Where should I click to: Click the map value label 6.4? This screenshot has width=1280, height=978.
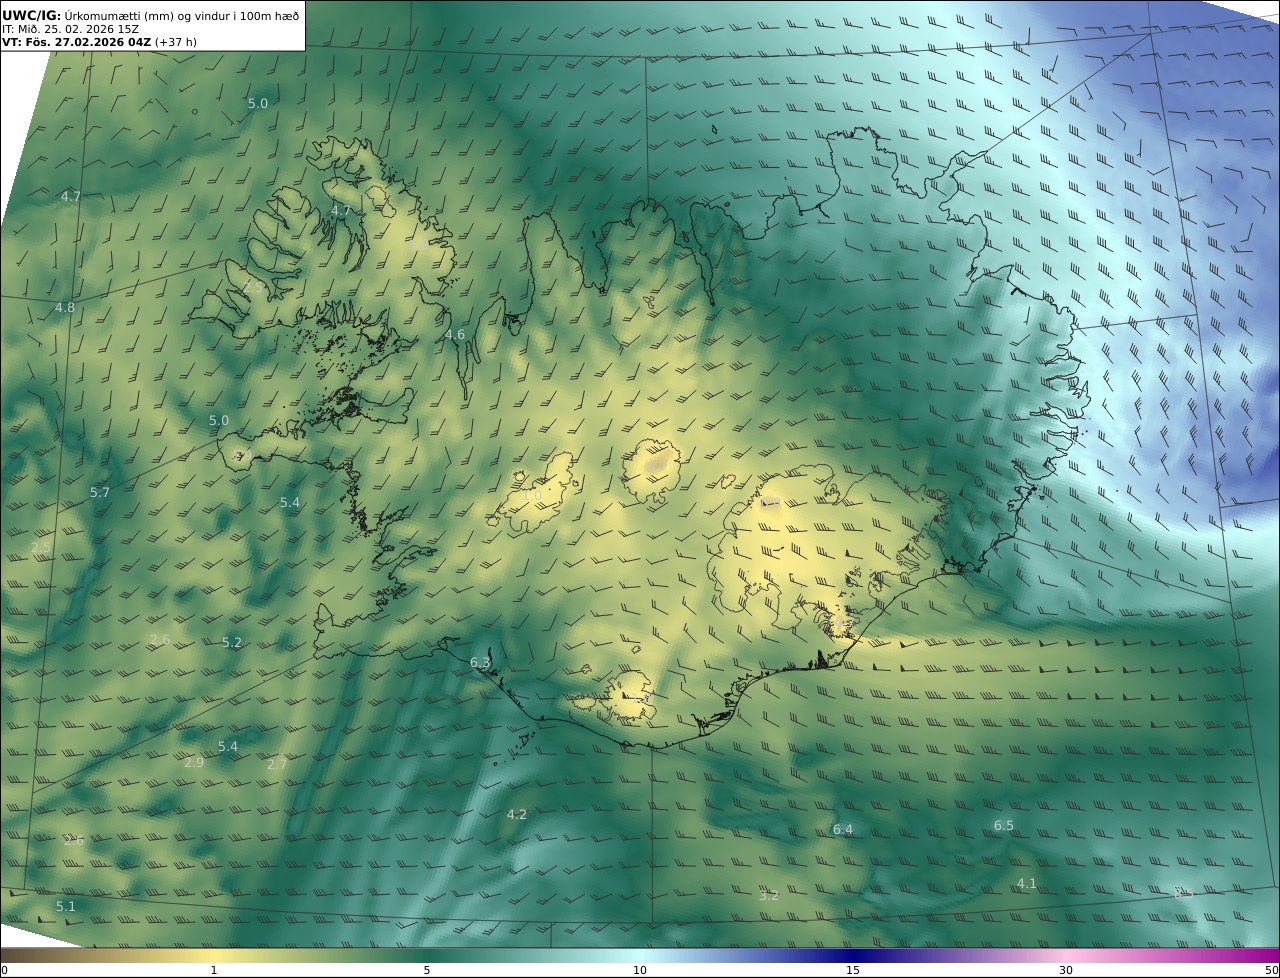pyautogui.click(x=843, y=830)
